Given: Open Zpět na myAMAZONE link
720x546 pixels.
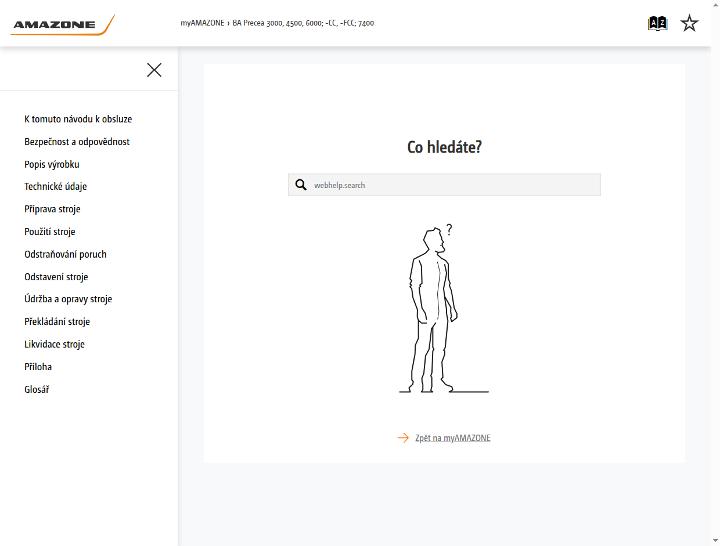Looking at the screenshot, I should pos(453,438).
